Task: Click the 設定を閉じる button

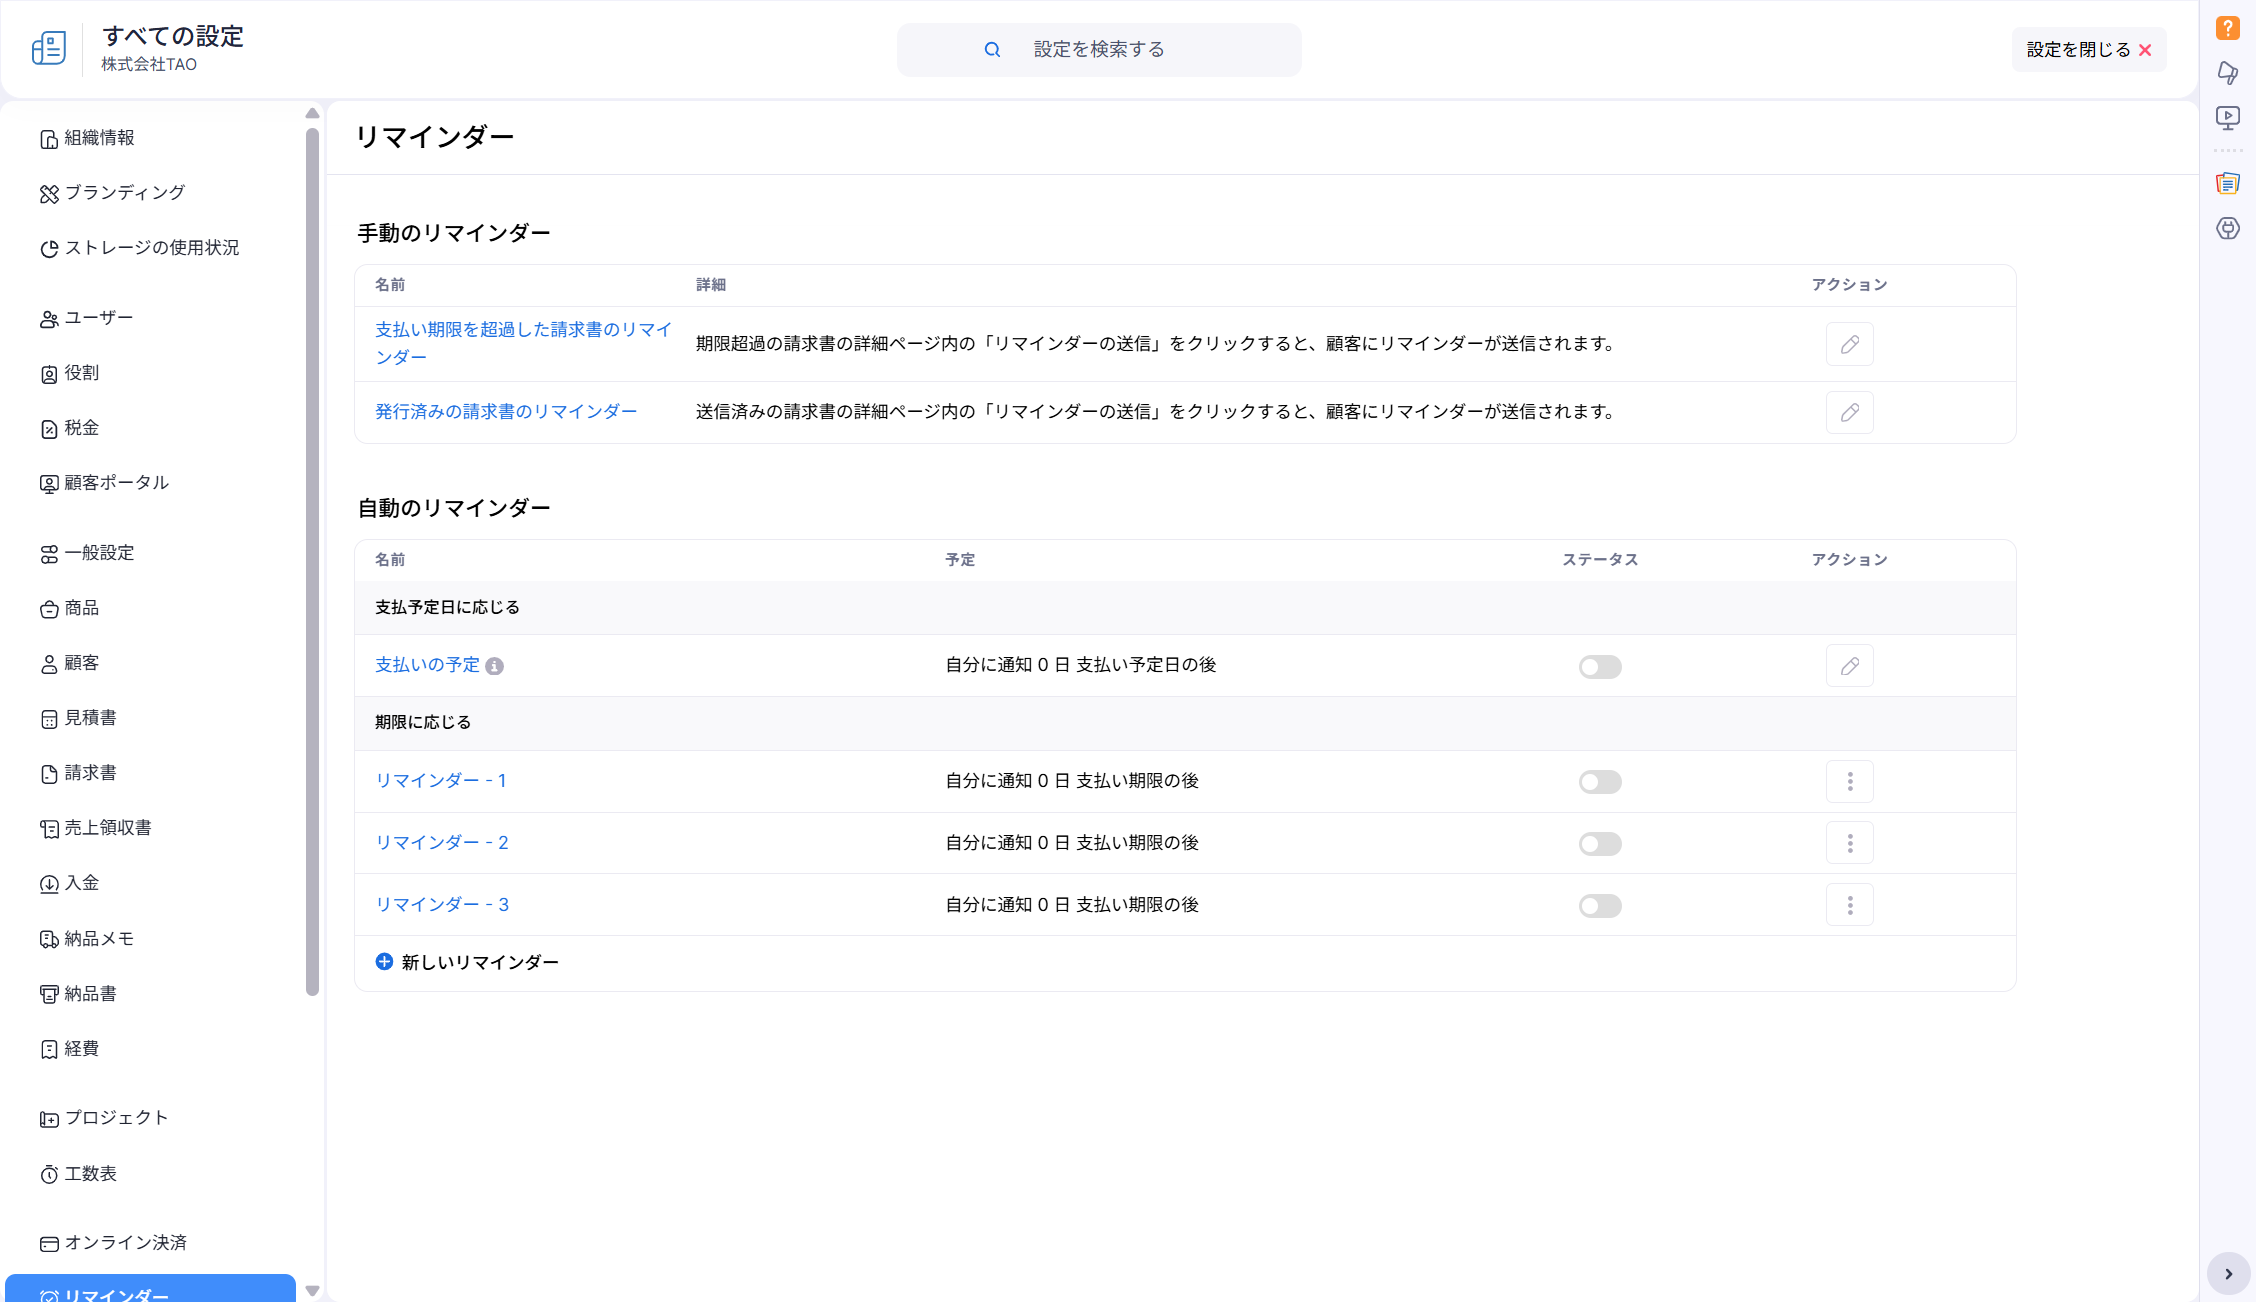Action: click(2088, 50)
